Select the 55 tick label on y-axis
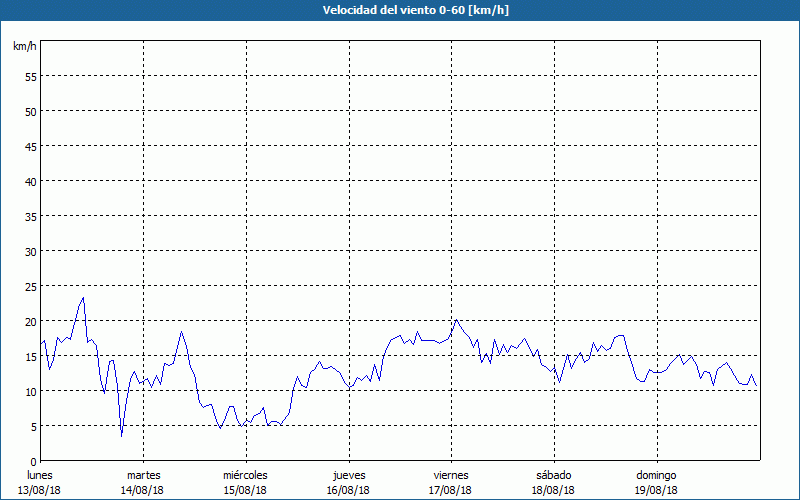The width and height of the screenshot is (800, 500). pyautogui.click(x=30, y=76)
